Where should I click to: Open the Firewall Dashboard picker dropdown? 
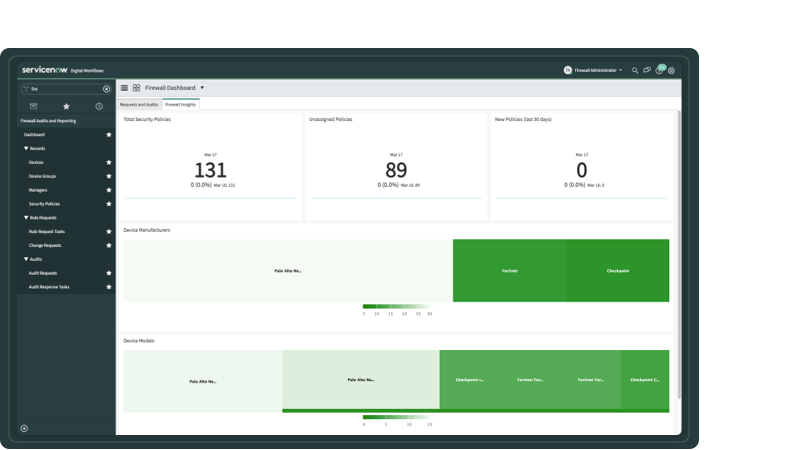204,88
